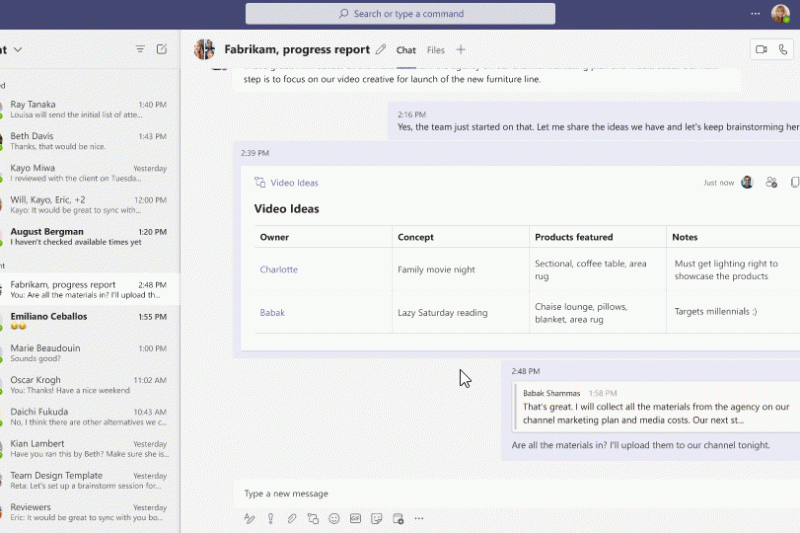Click the Concept column header

point(416,237)
